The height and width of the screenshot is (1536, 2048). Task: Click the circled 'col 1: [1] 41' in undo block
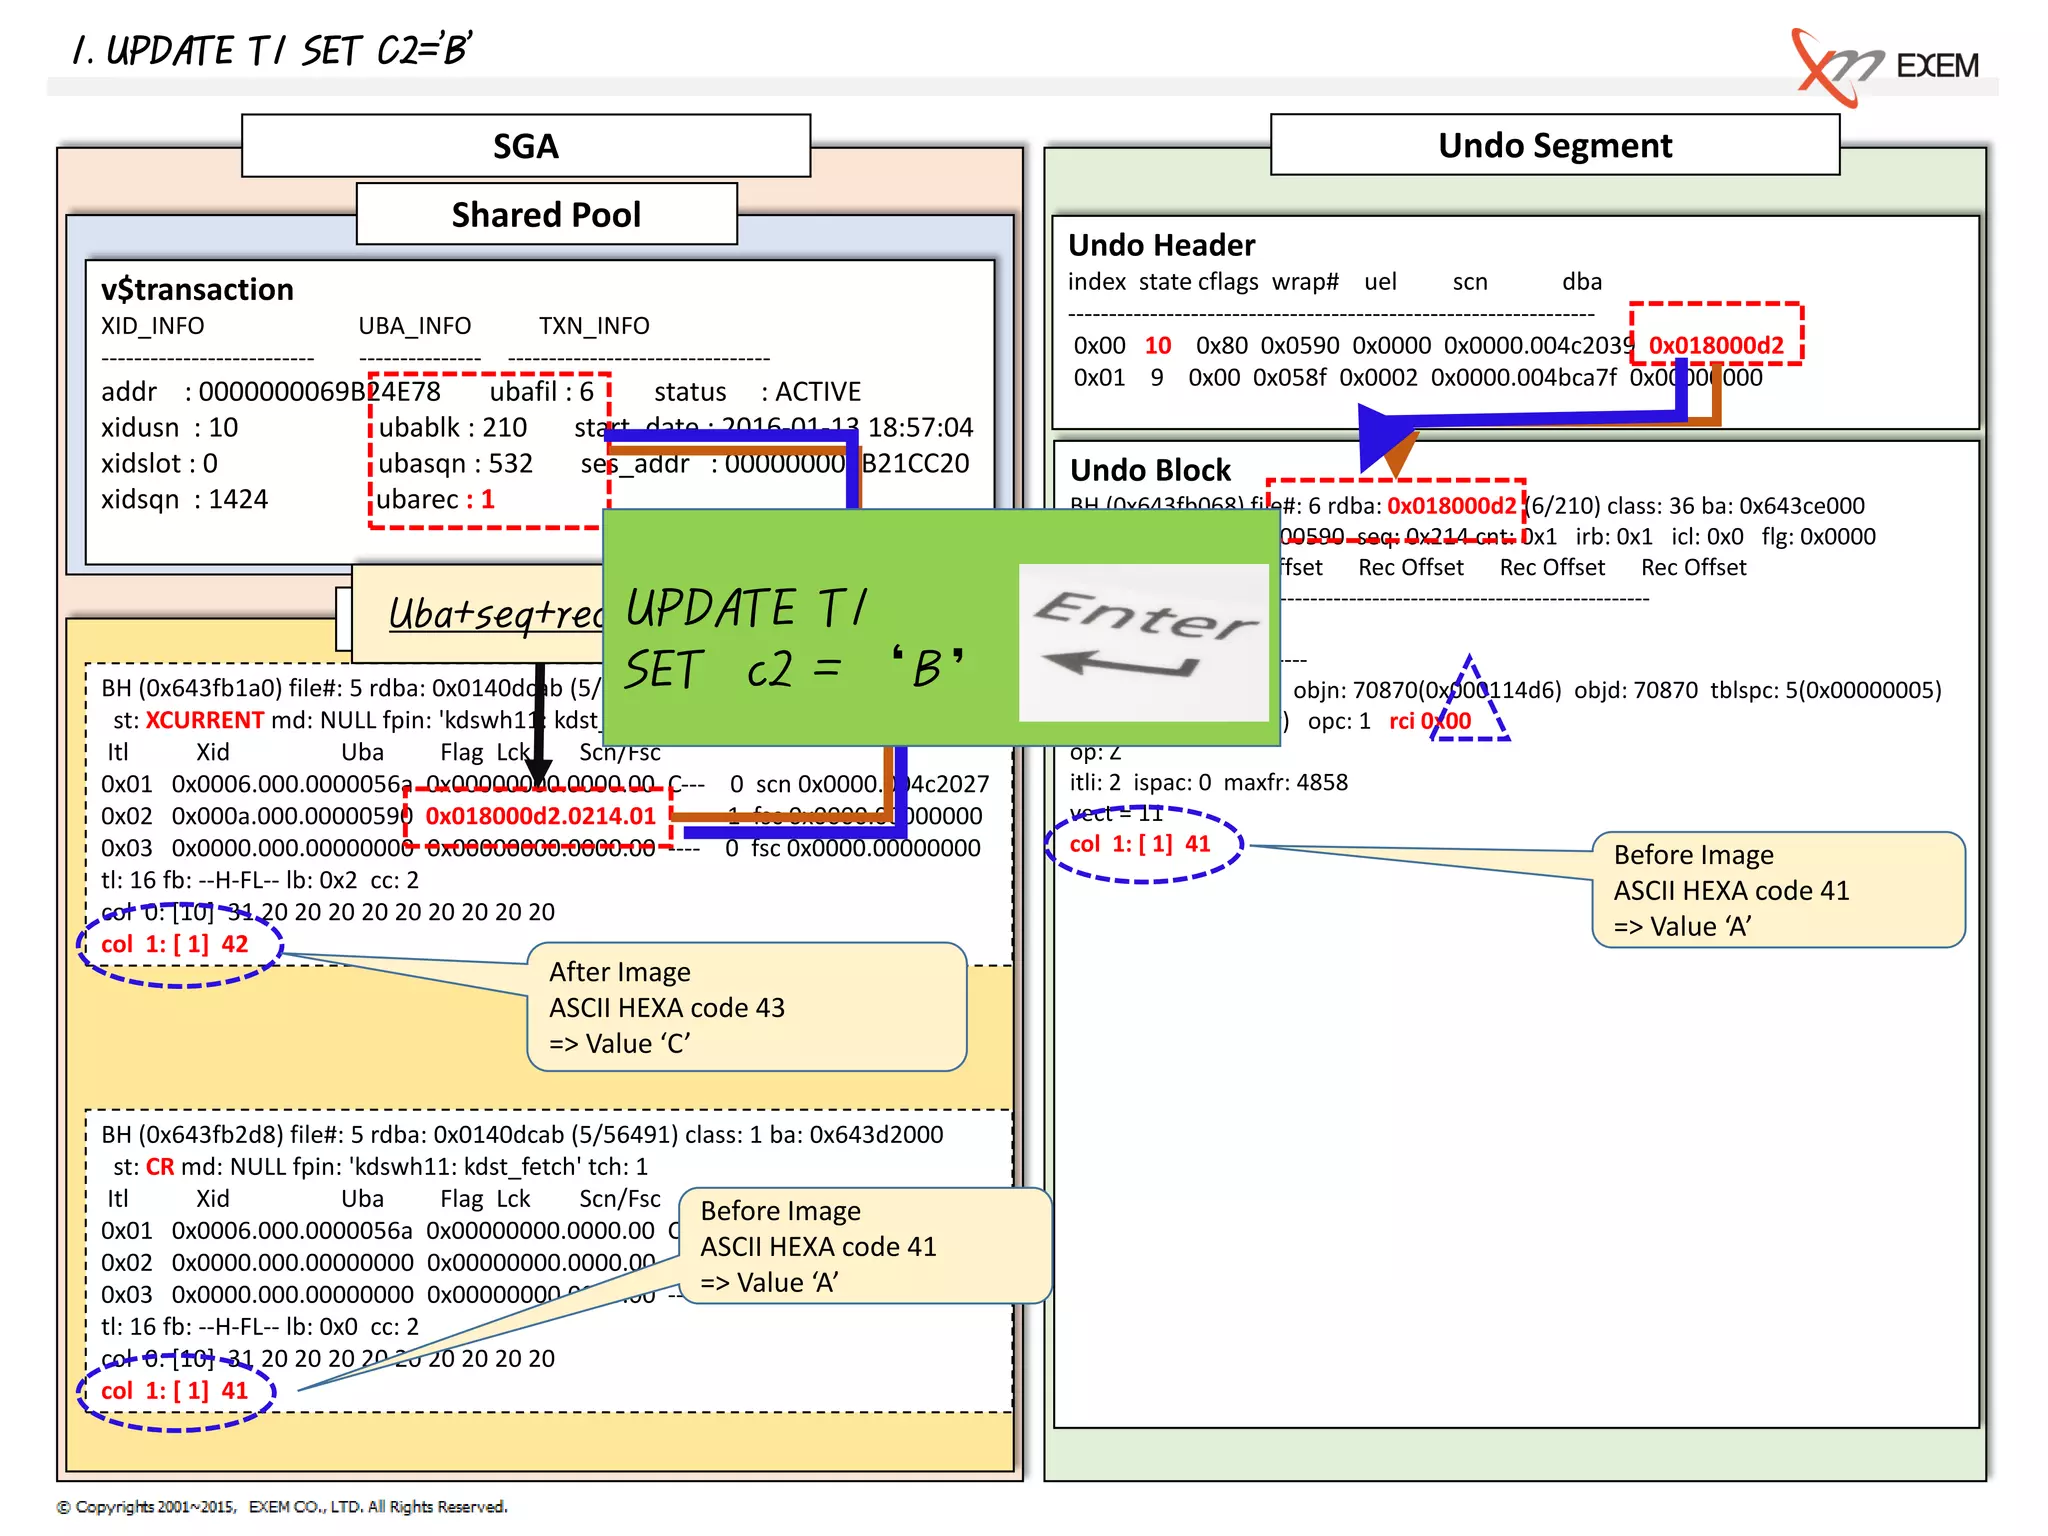[x=1141, y=844]
